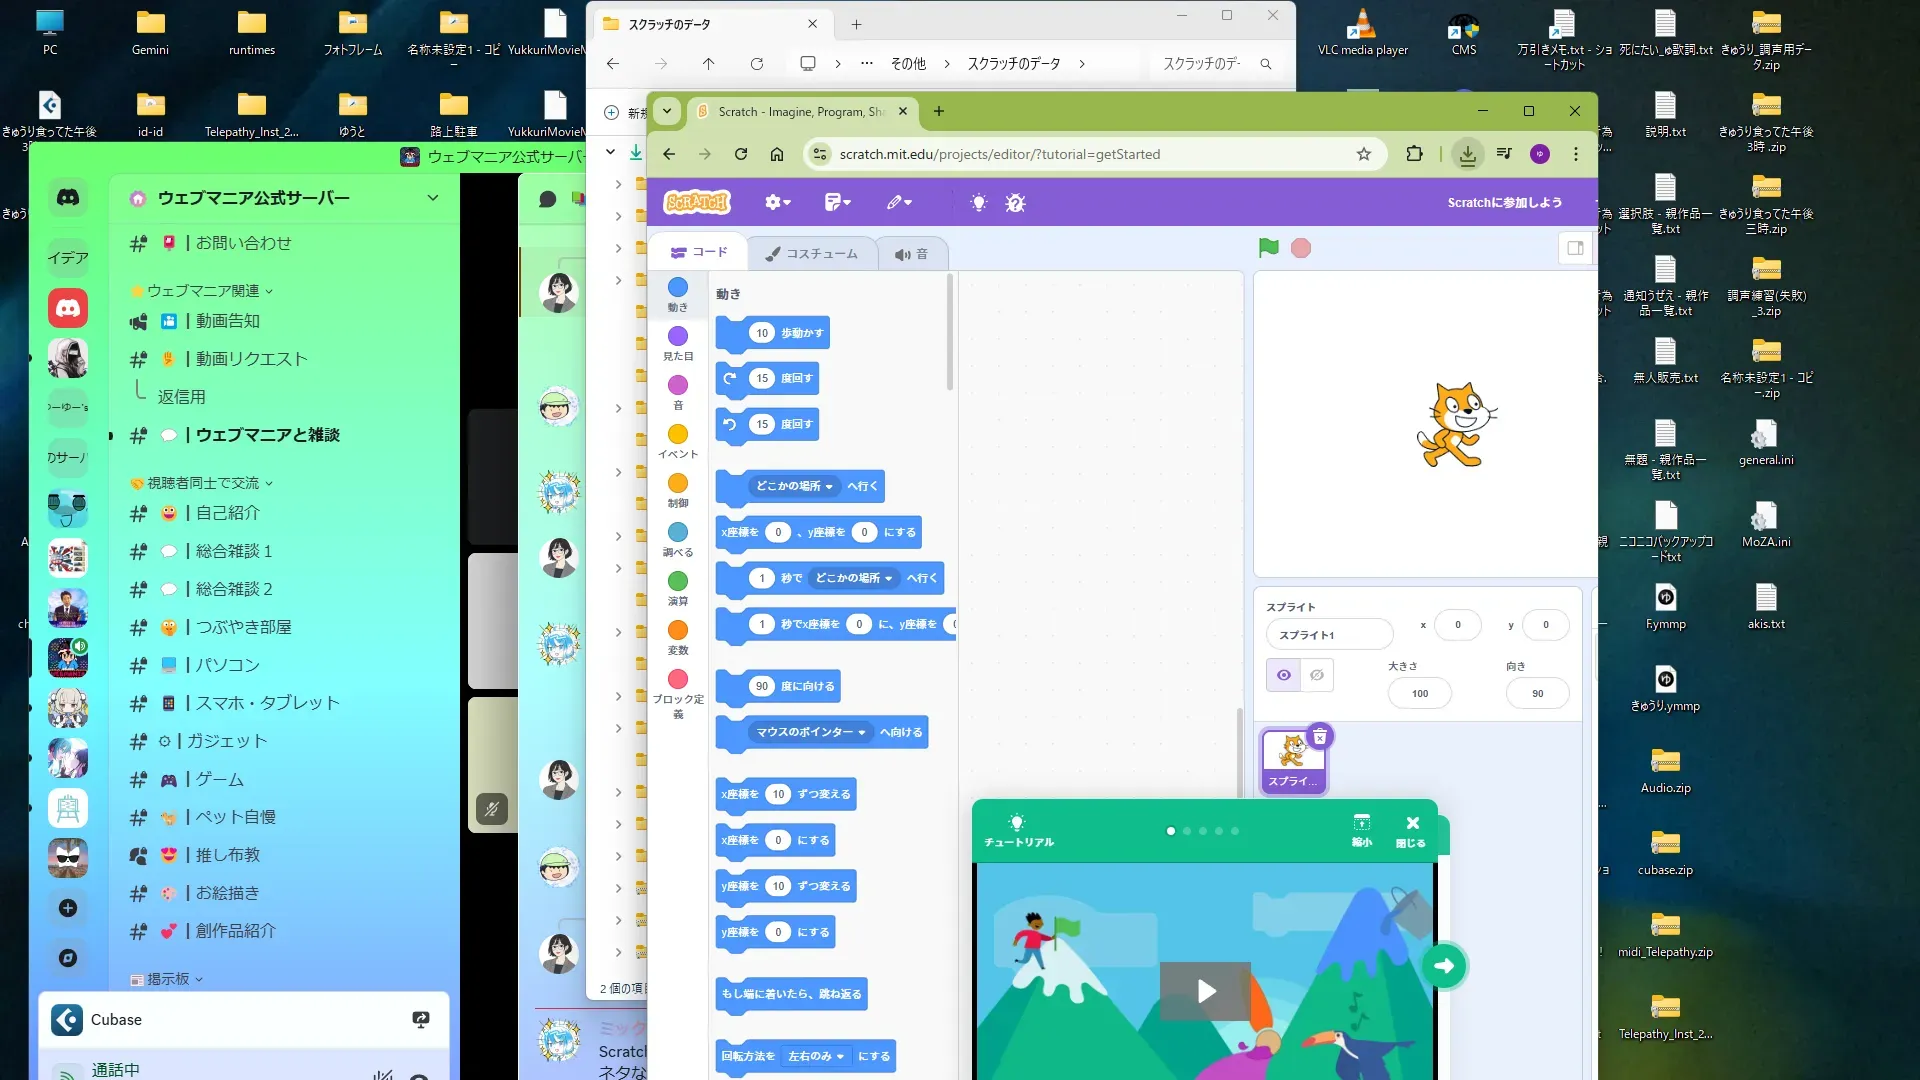Open Chrome downloads icon
Image resolution: width=1920 pixels, height=1080 pixels.
pos(1467,154)
